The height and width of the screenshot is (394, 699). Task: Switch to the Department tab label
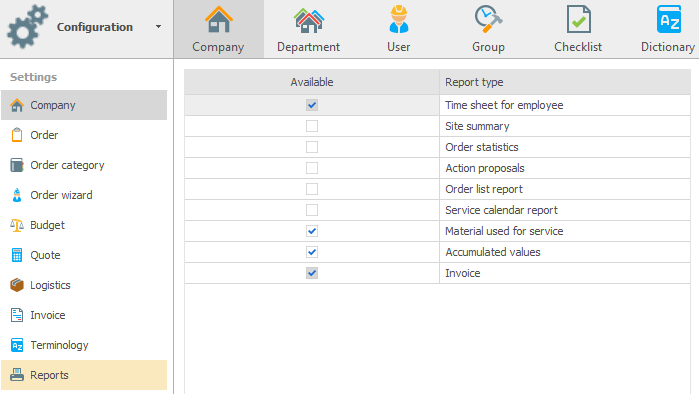coord(308,47)
